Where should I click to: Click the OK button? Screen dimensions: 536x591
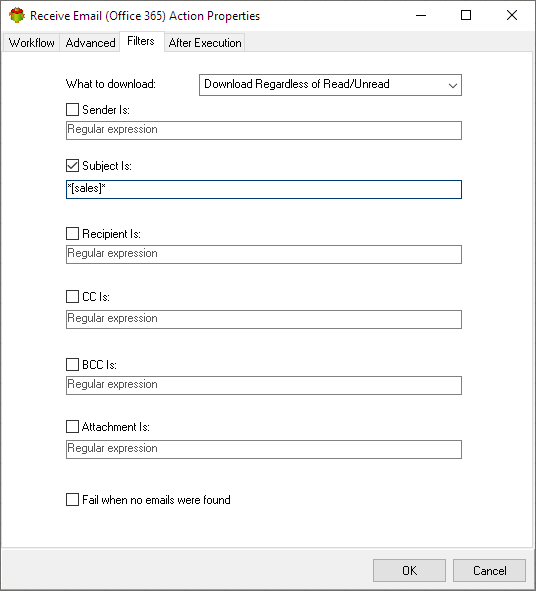(409, 570)
